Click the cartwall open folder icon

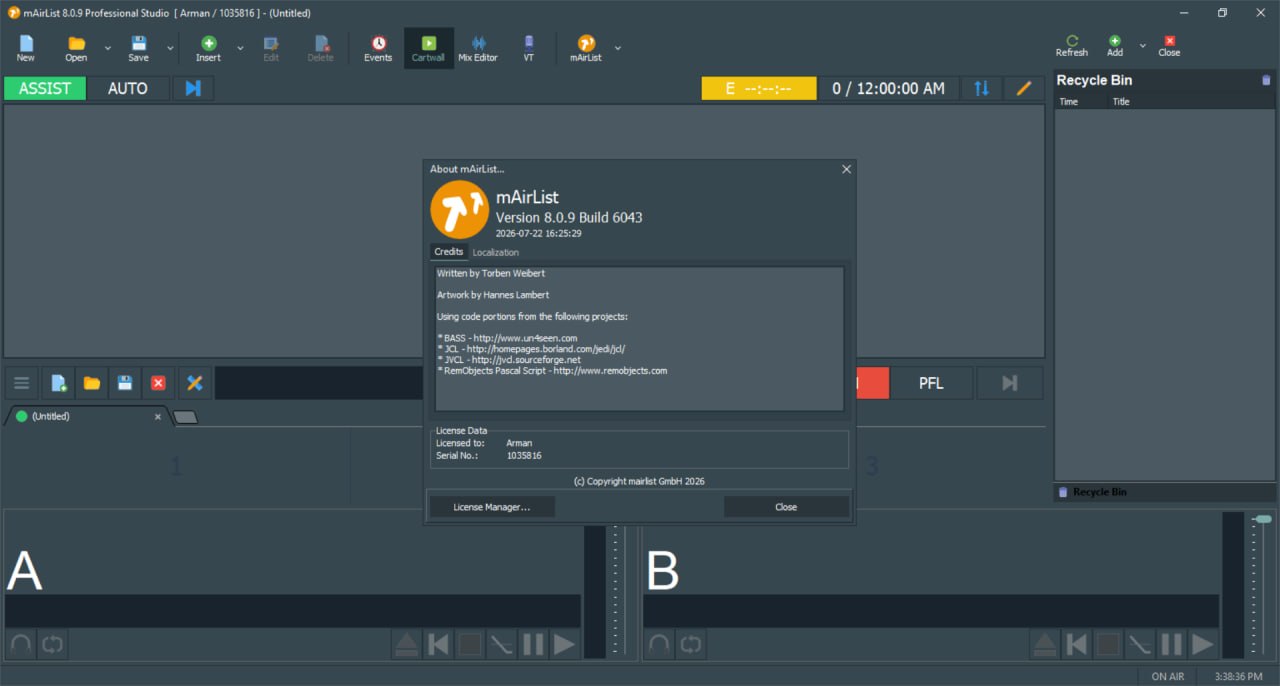pos(92,383)
